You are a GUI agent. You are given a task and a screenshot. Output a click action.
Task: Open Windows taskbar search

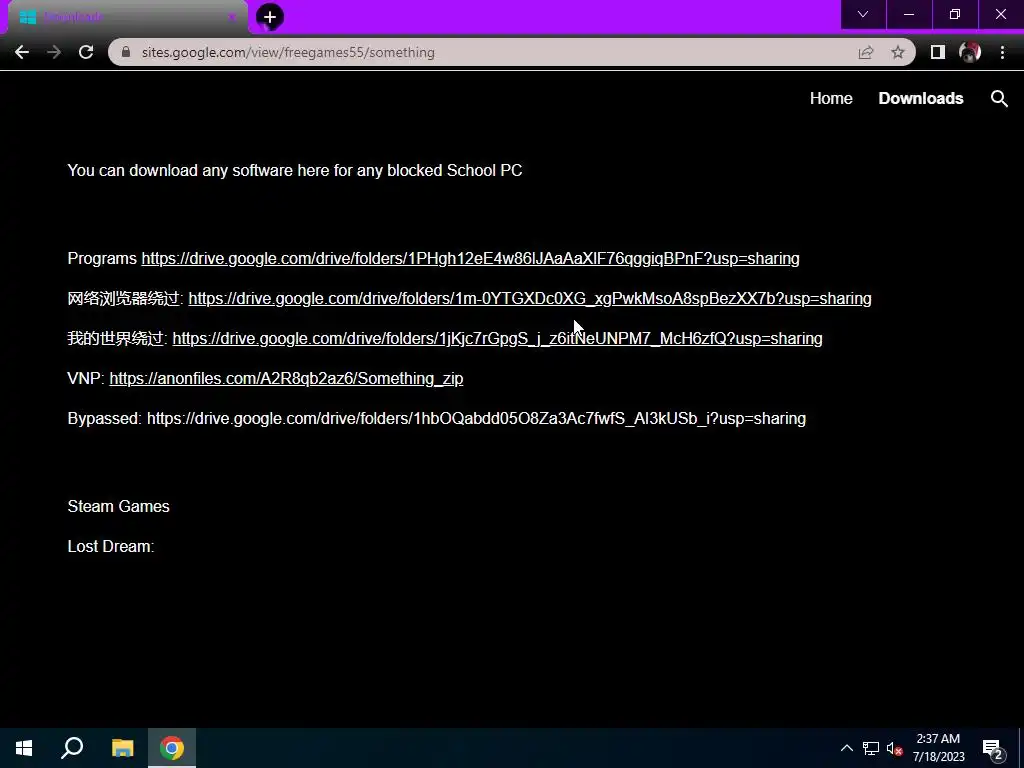[x=72, y=748]
